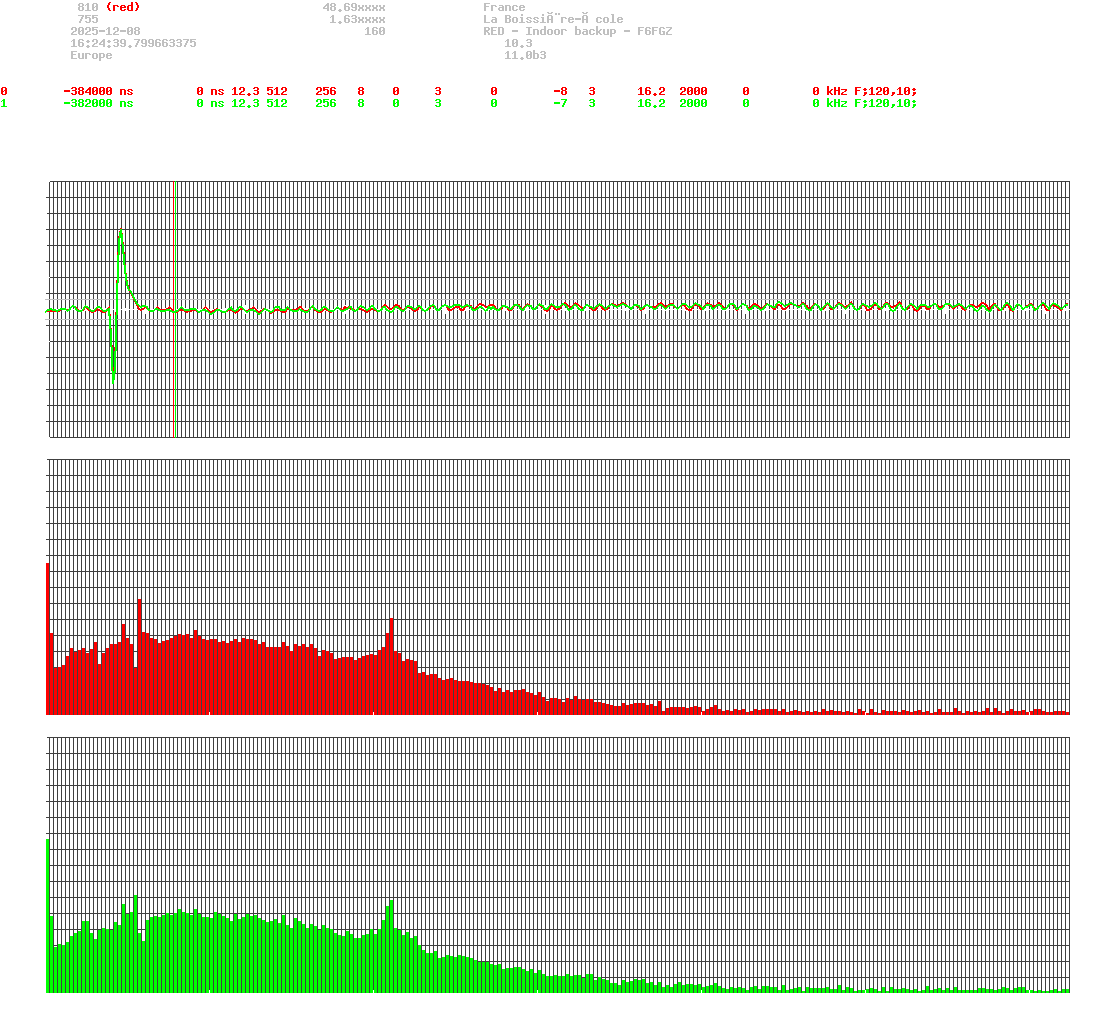Click the red 'F;120,10;' filter text
Image resolution: width=1095 pixels, height=1015 pixels.
(885, 92)
